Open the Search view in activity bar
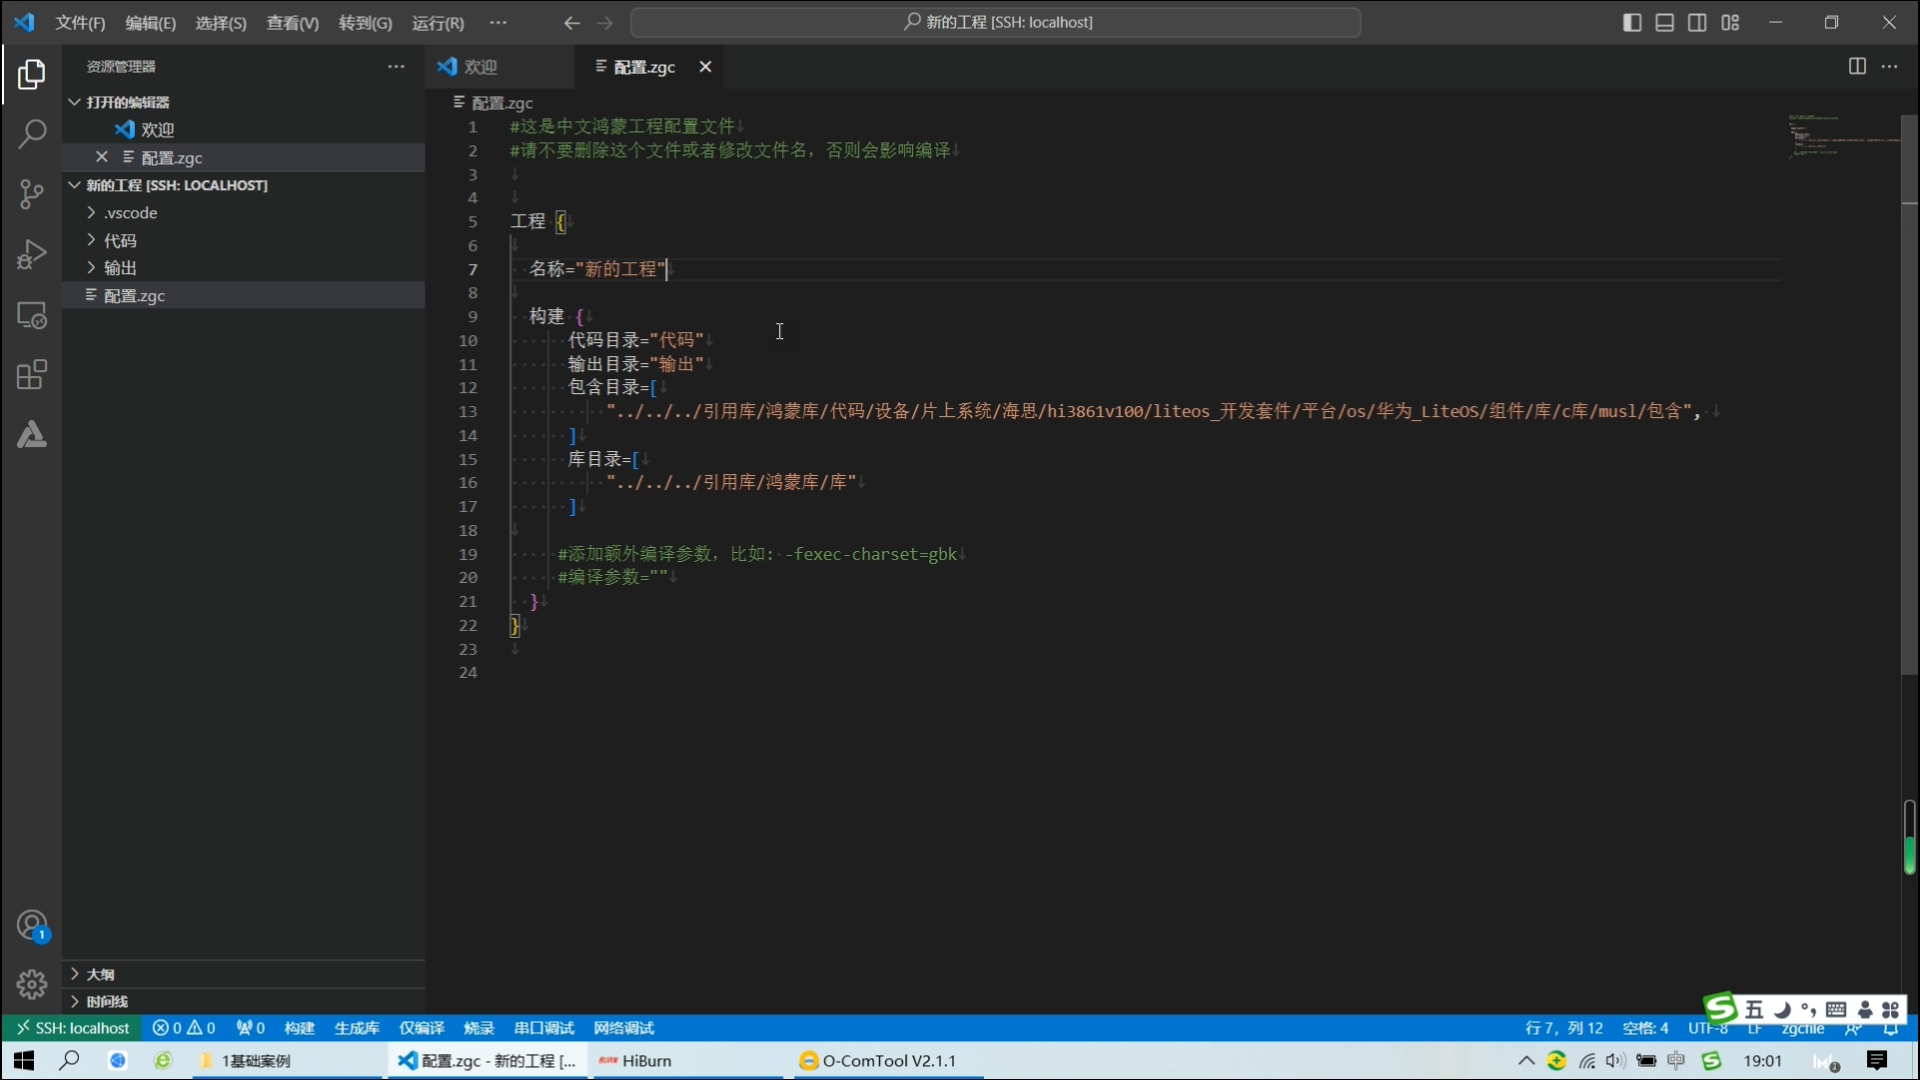Screen dimensions: 1920x1080 [32, 133]
